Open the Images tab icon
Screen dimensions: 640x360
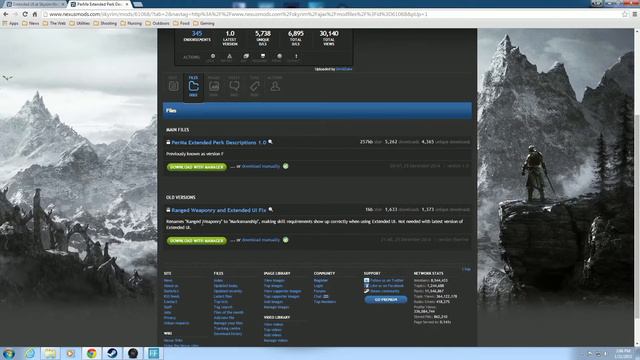pos(214,86)
